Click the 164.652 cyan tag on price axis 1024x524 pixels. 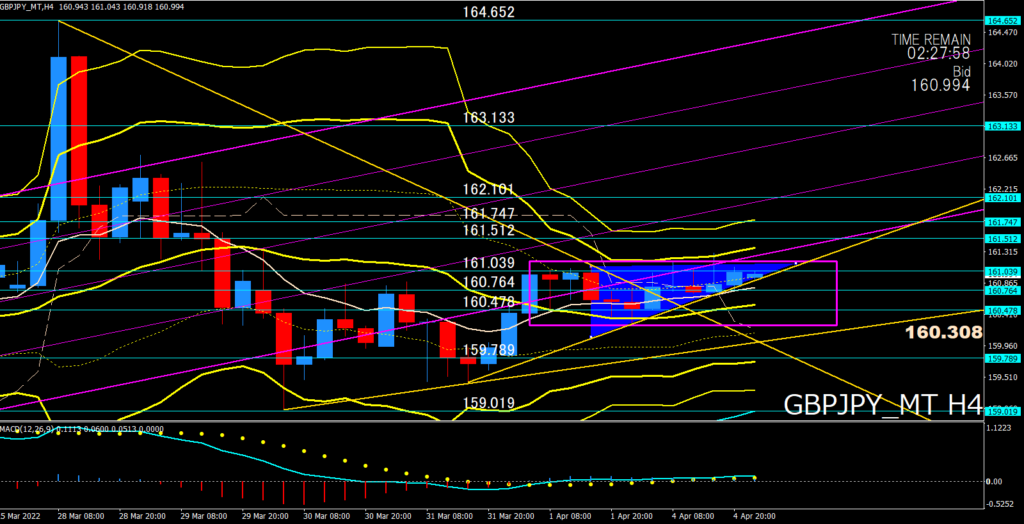[x=1001, y=21]
